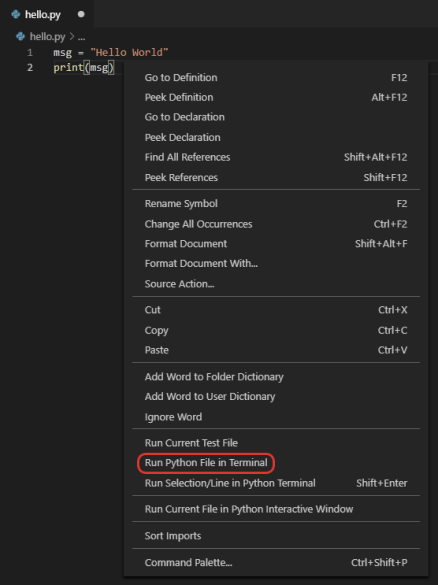Image resolution: width=438 pixels, height=585 pixels.
Task: Choose Format Document
Action: [x=276, y=244]
